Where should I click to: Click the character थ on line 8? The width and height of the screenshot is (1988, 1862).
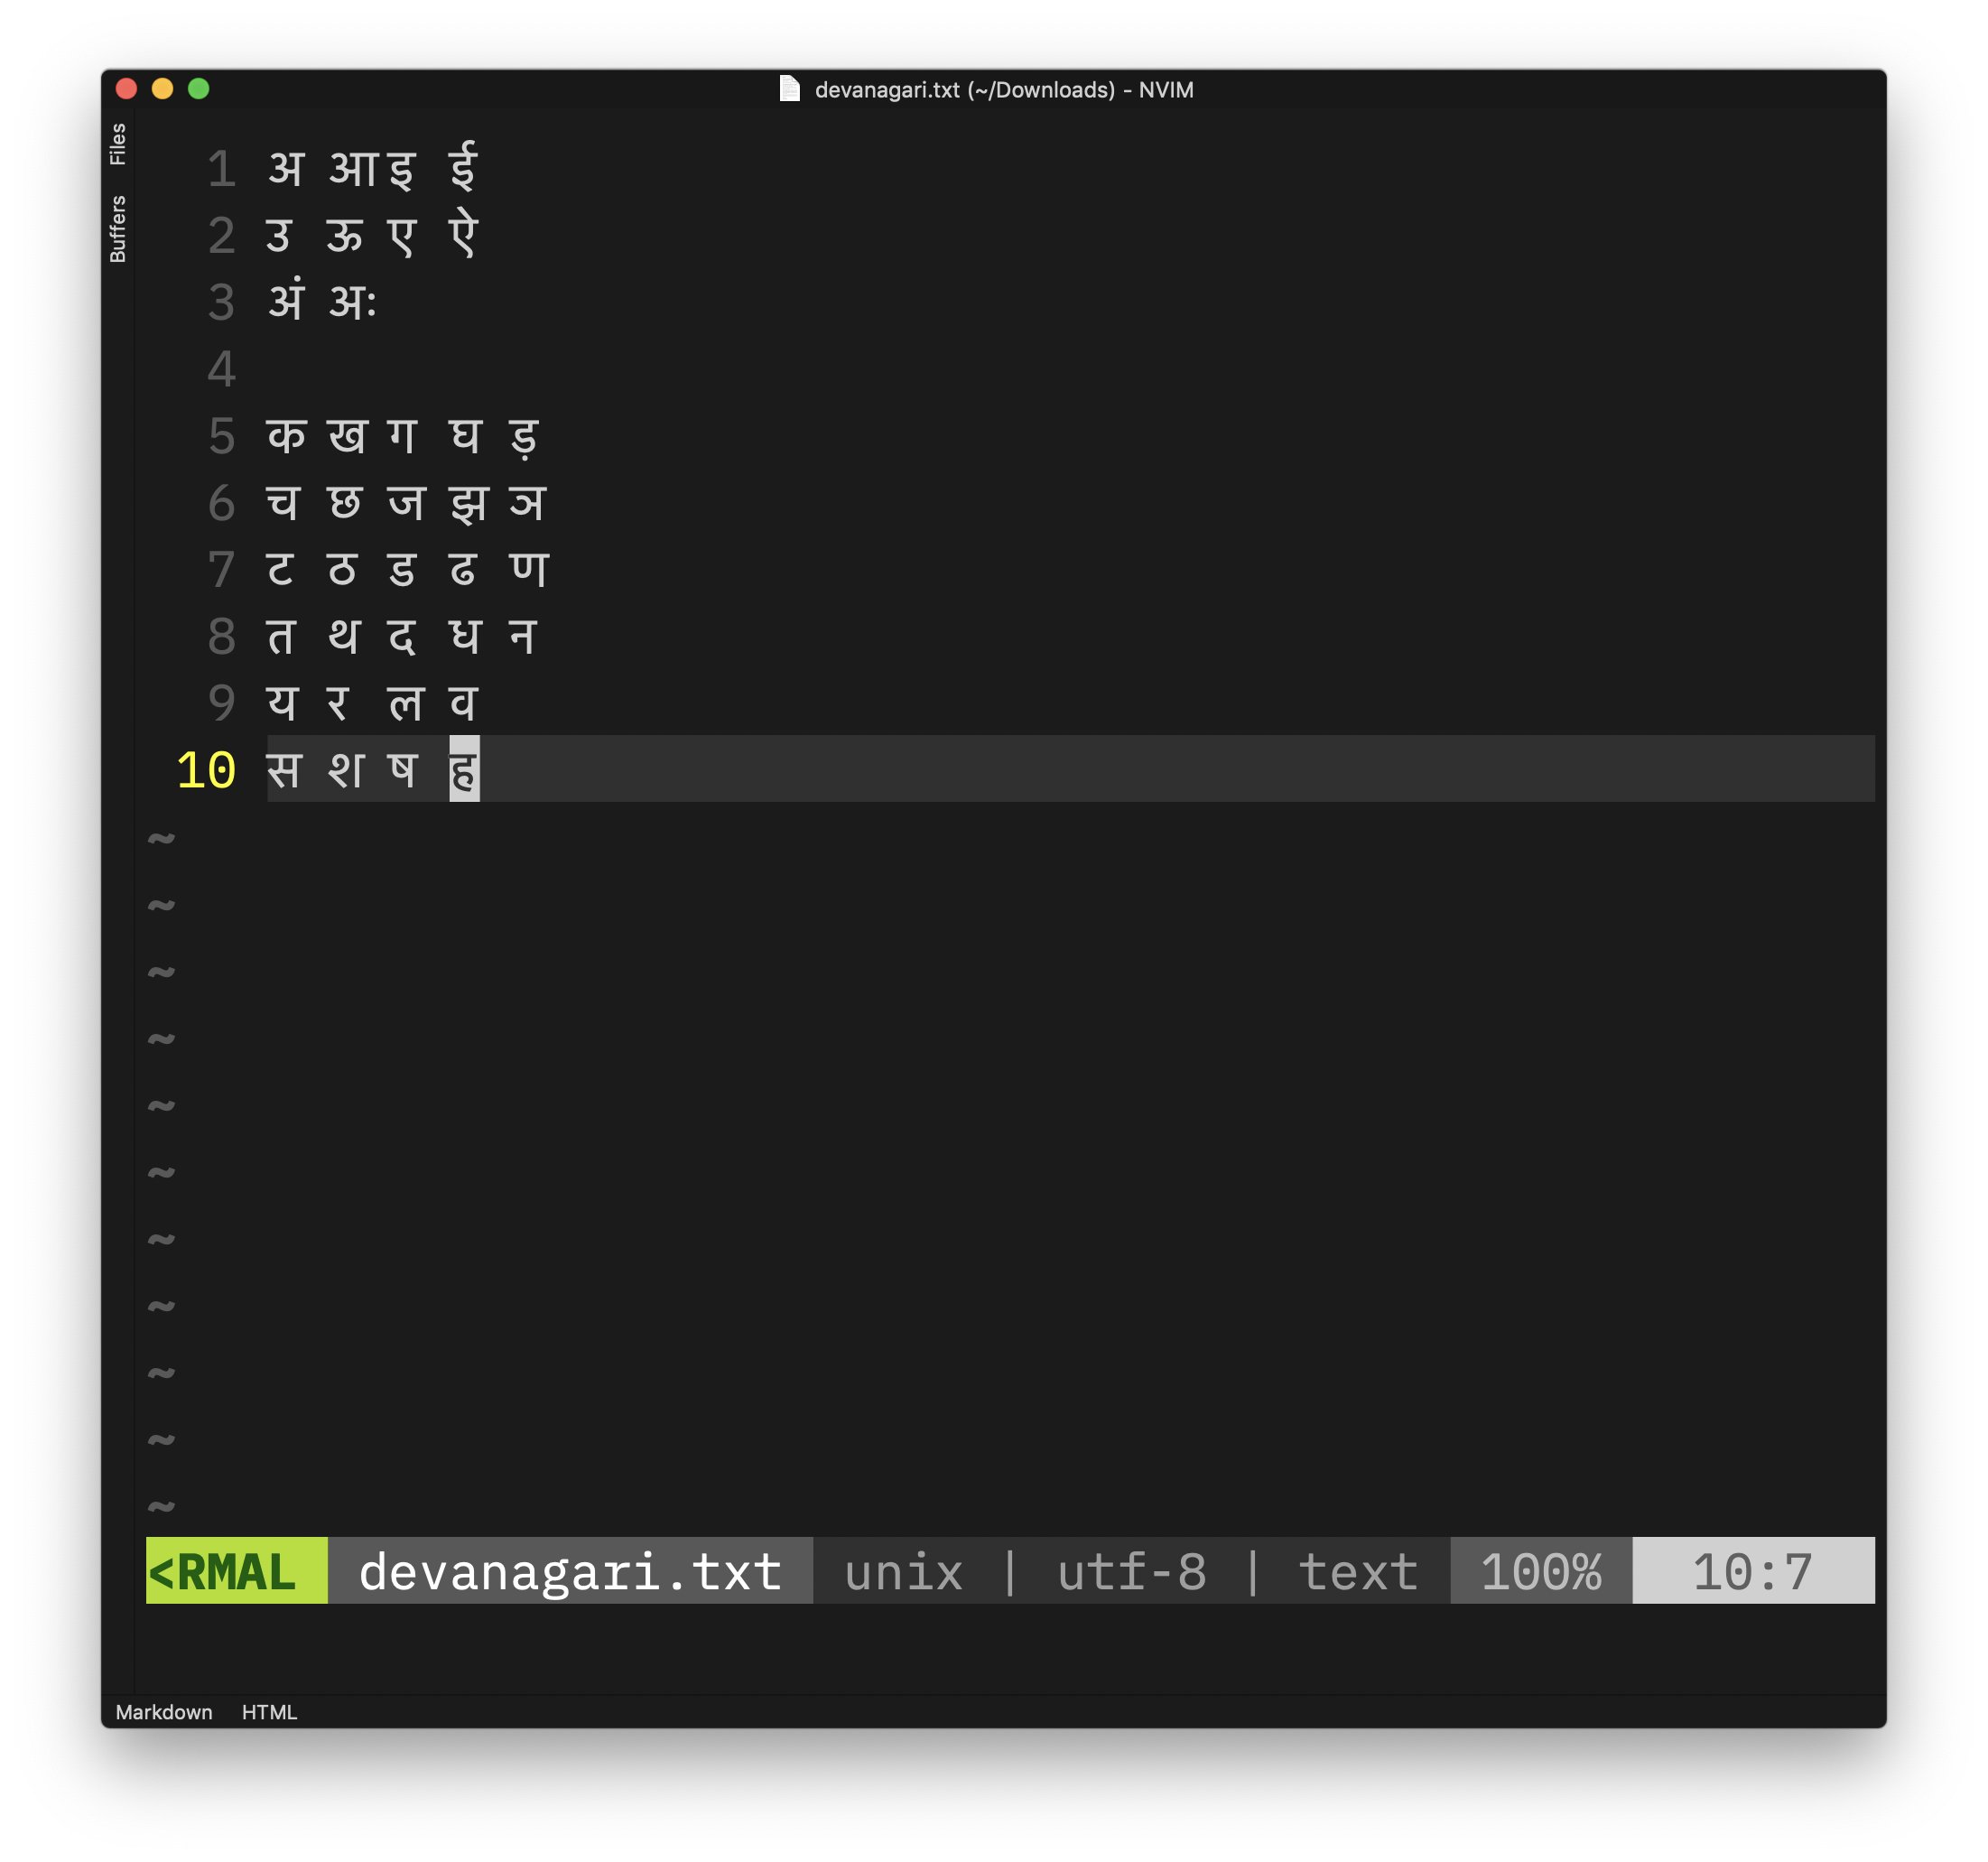[x=344, y=636]
